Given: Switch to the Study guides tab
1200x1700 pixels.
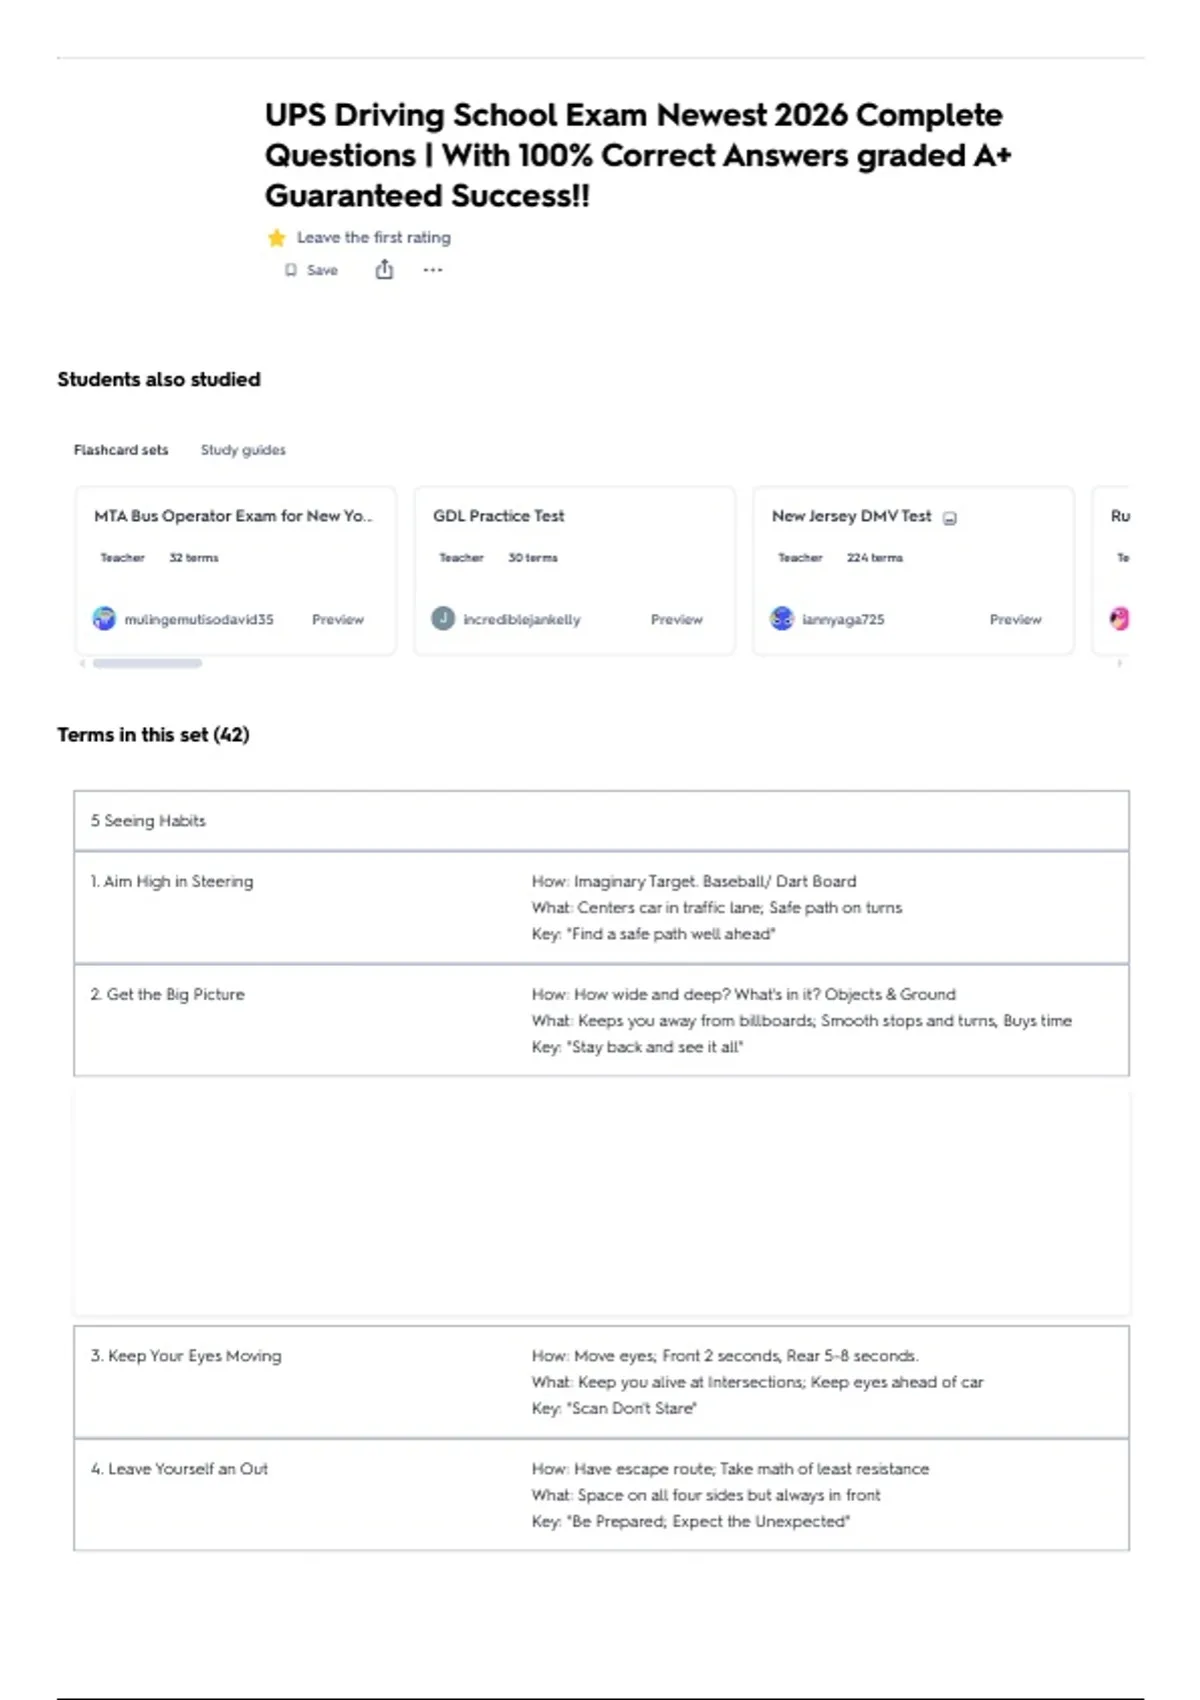Looking at the screenshot, I should coord(243,450).
